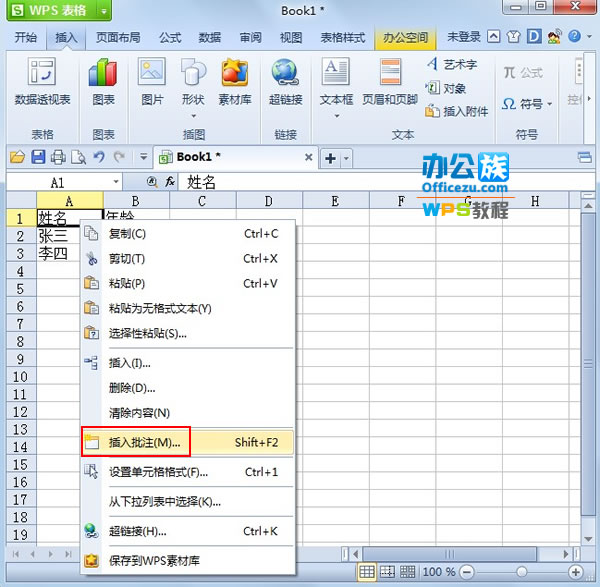Expand the help menu arrow
This screenshot has height=587, width=600.
click(589, 37)
